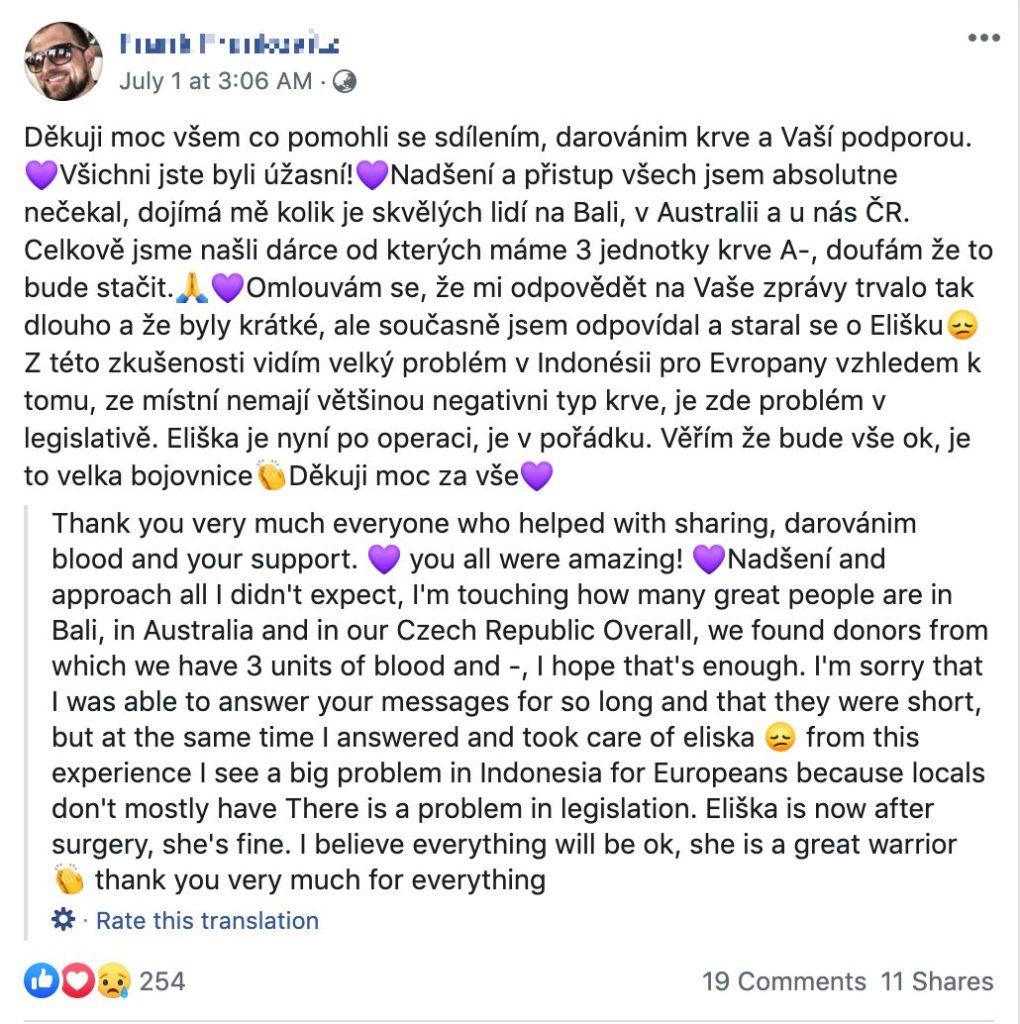Click the blue Like reaction icon
This screenshot has height=1024, width=1020.
tap(41, 981)
